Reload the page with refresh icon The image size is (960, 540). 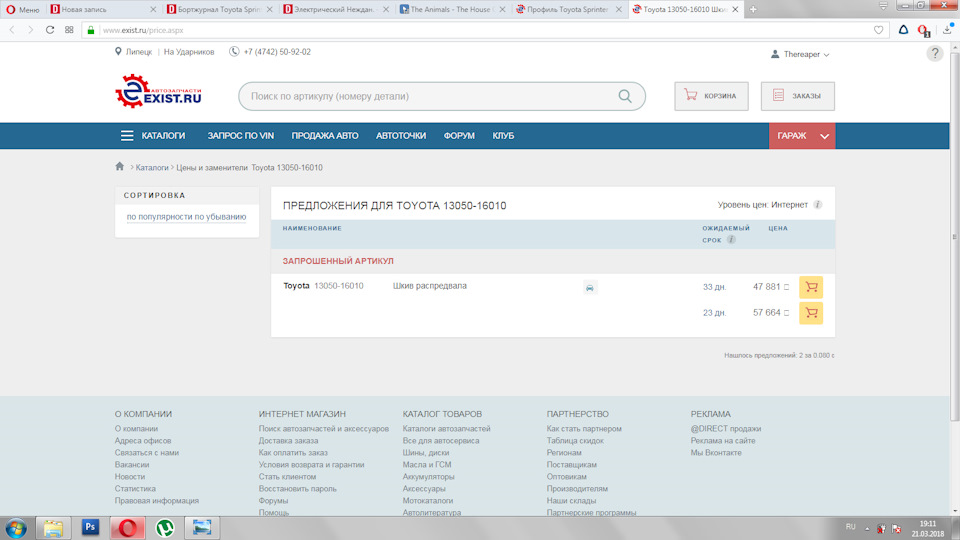pyautogui.click(x=50, y=29)
